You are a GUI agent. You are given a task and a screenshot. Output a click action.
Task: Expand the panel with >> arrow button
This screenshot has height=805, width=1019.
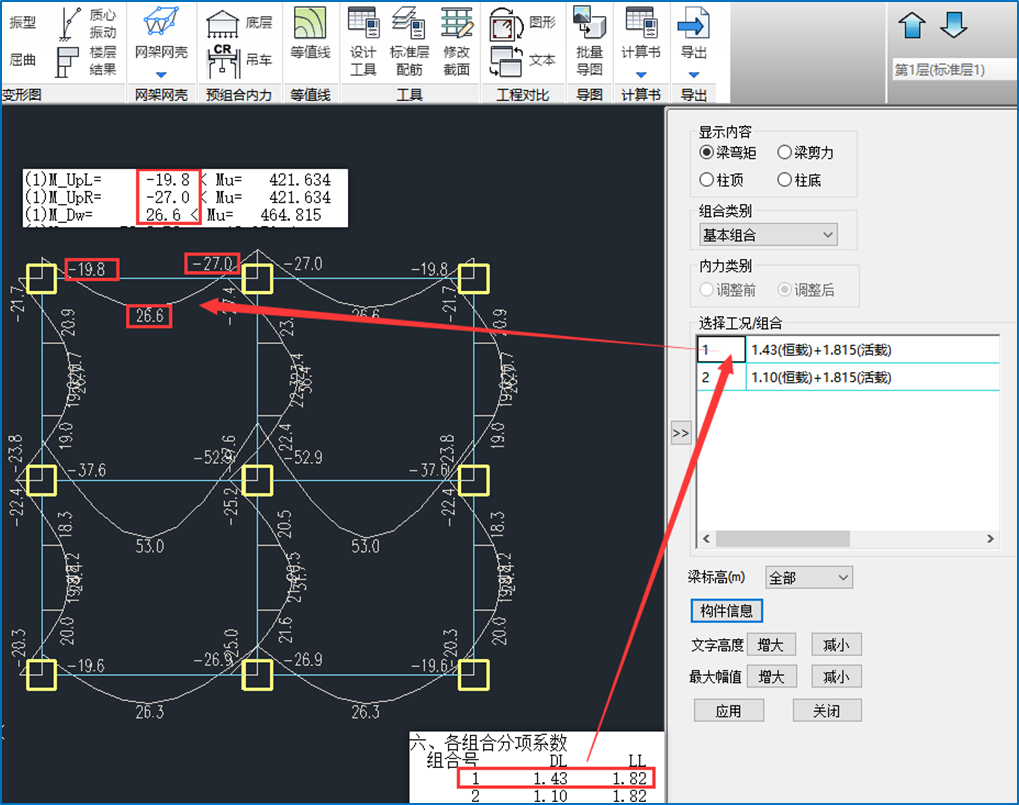[x=683, y=433]
